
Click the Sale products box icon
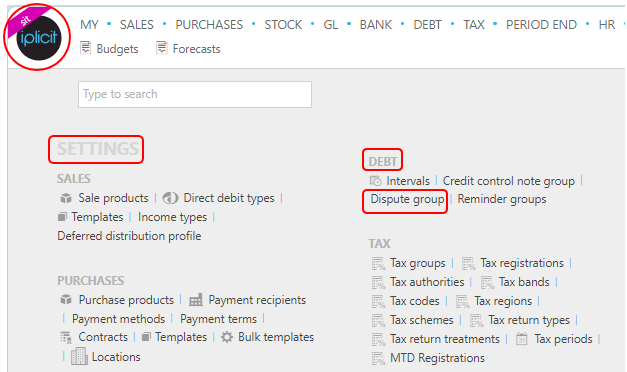(x=66, y=198)
